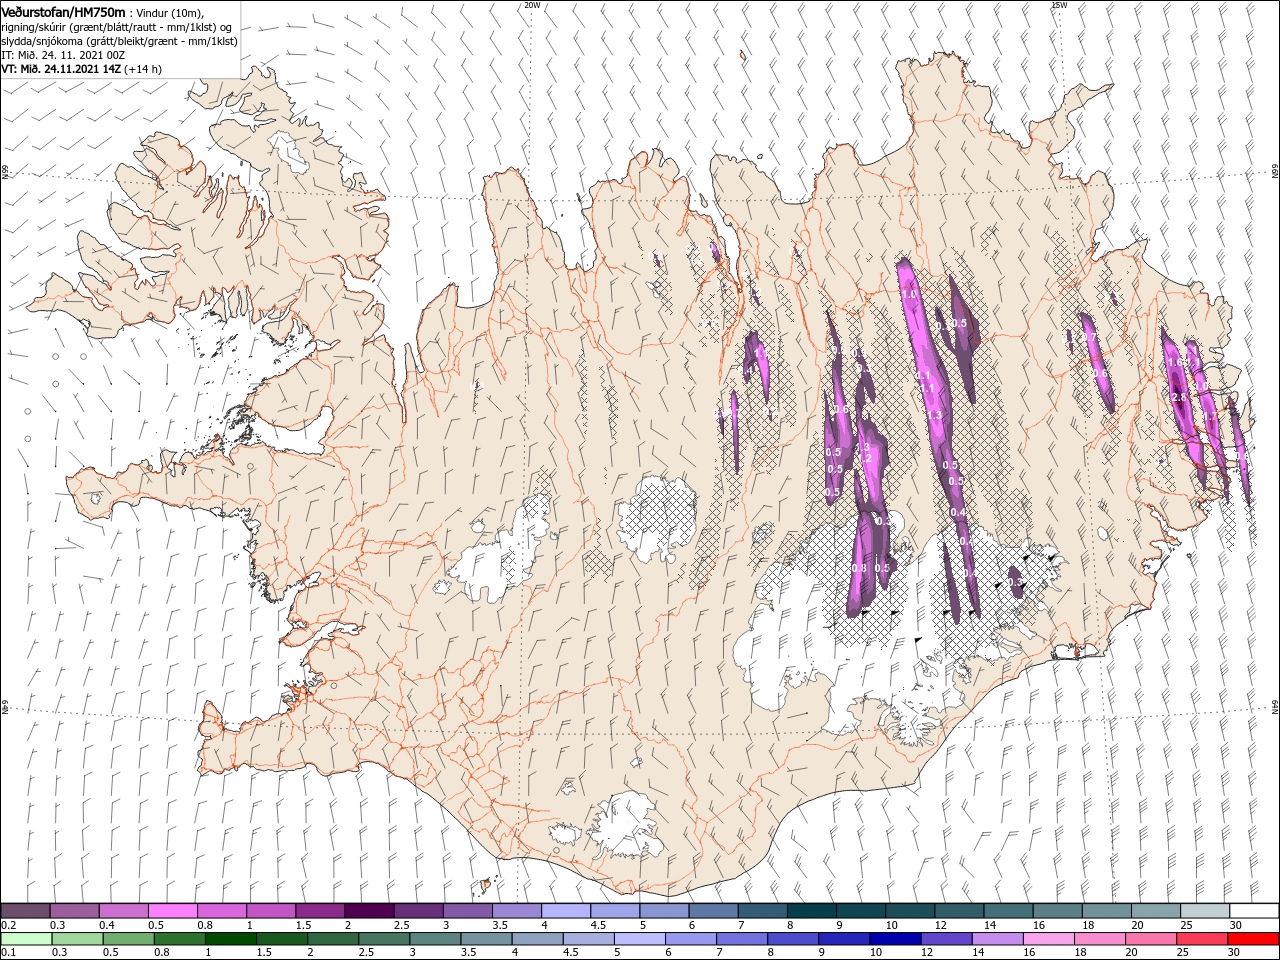Click the Veðurstofan/HM750m title text
Screen dimensions: 1280x960
point(62,12)
